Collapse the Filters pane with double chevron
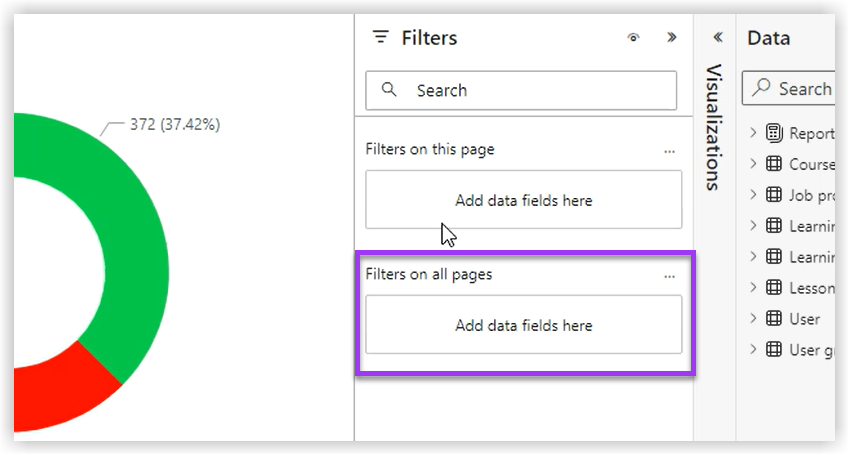 (672, 38)
